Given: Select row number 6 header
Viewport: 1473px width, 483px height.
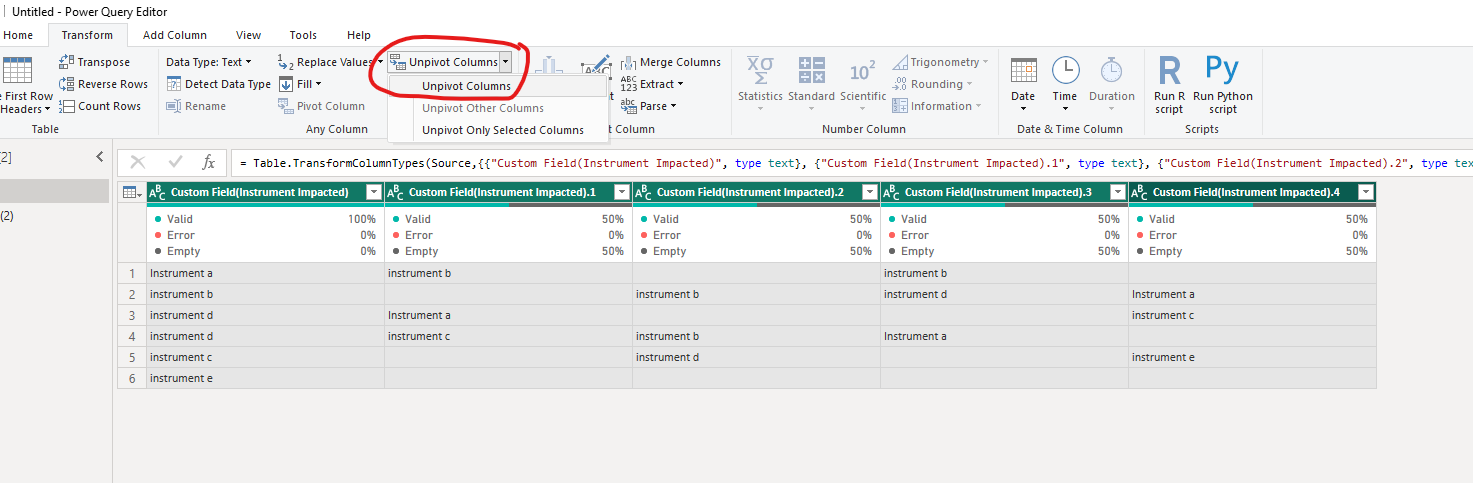Looking at the screenshot, I should (131, 378).
